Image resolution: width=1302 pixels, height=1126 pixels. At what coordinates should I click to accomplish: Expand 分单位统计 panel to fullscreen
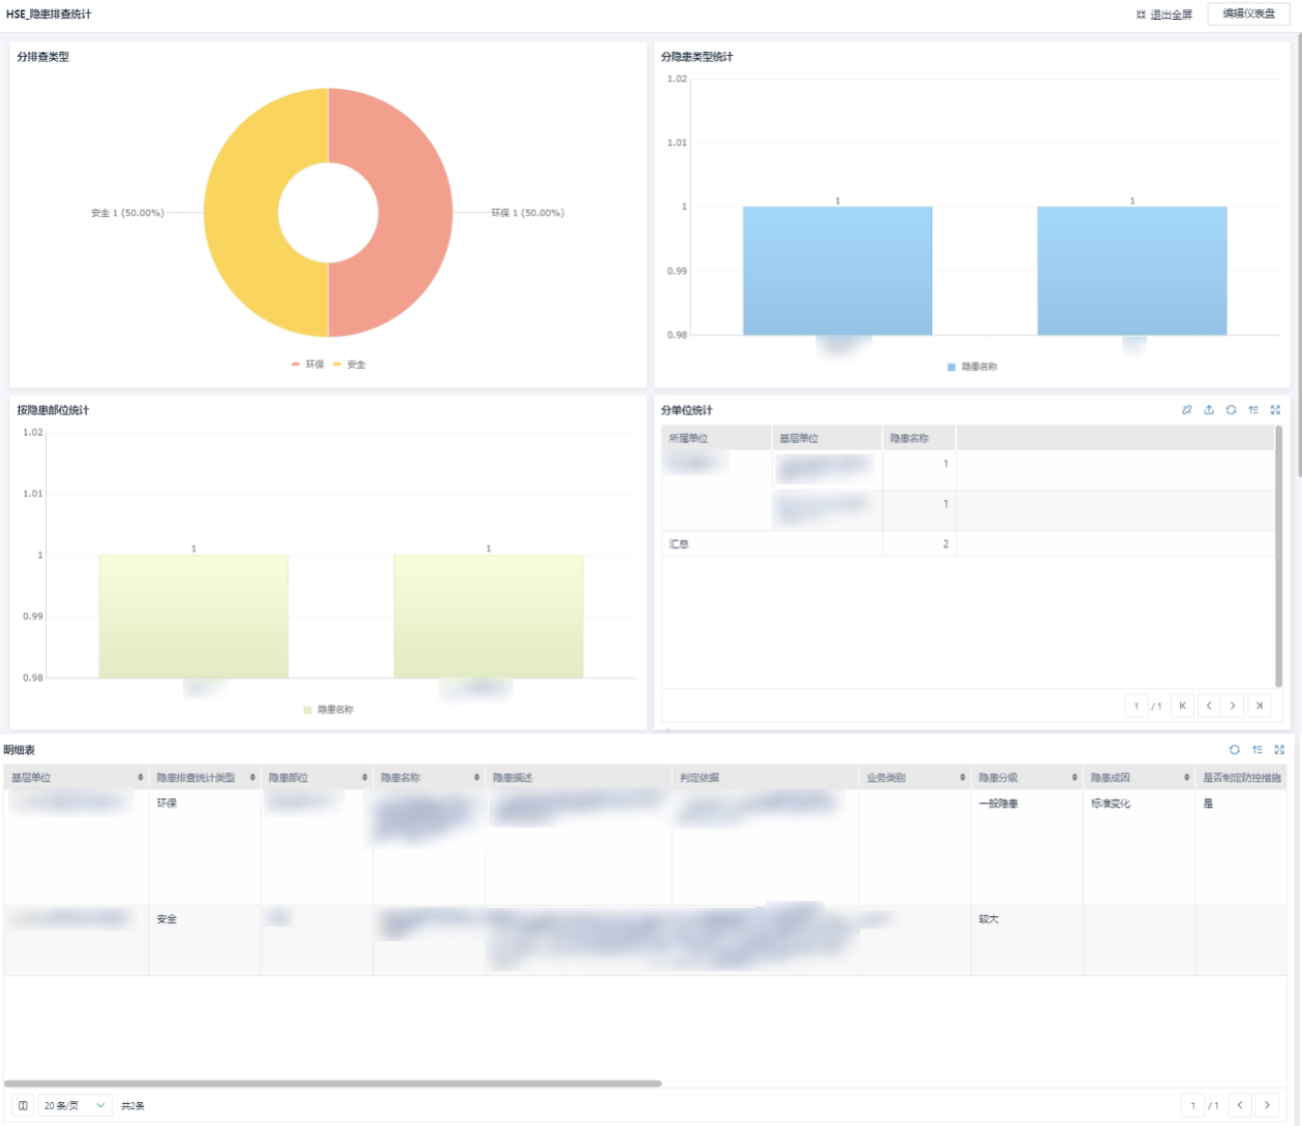1275,410
